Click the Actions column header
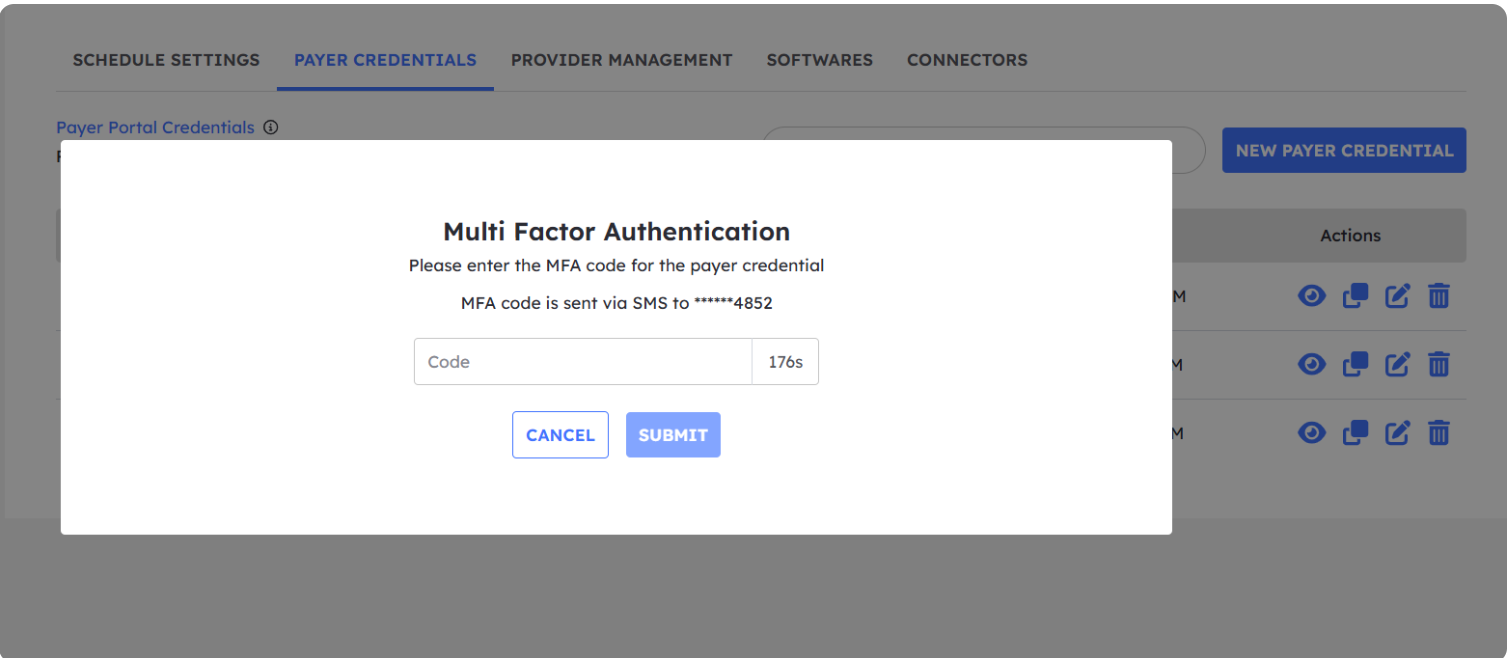Image resolution: width=1512 pixels, height=658 pixels. coord(1350,236)
